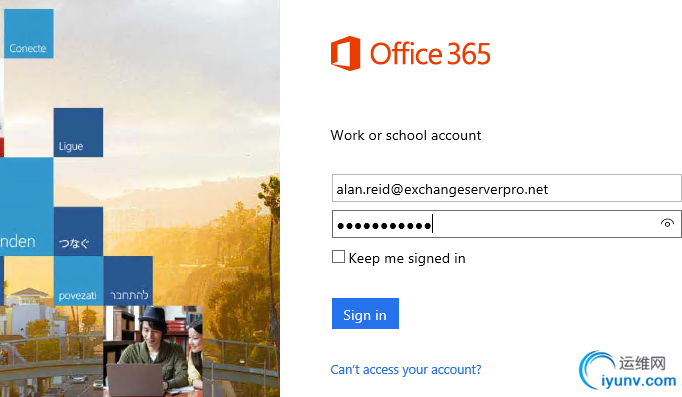Click the Hebrew text tile
The height and width of the screenshot is (397, 682).
pos(128,281)
